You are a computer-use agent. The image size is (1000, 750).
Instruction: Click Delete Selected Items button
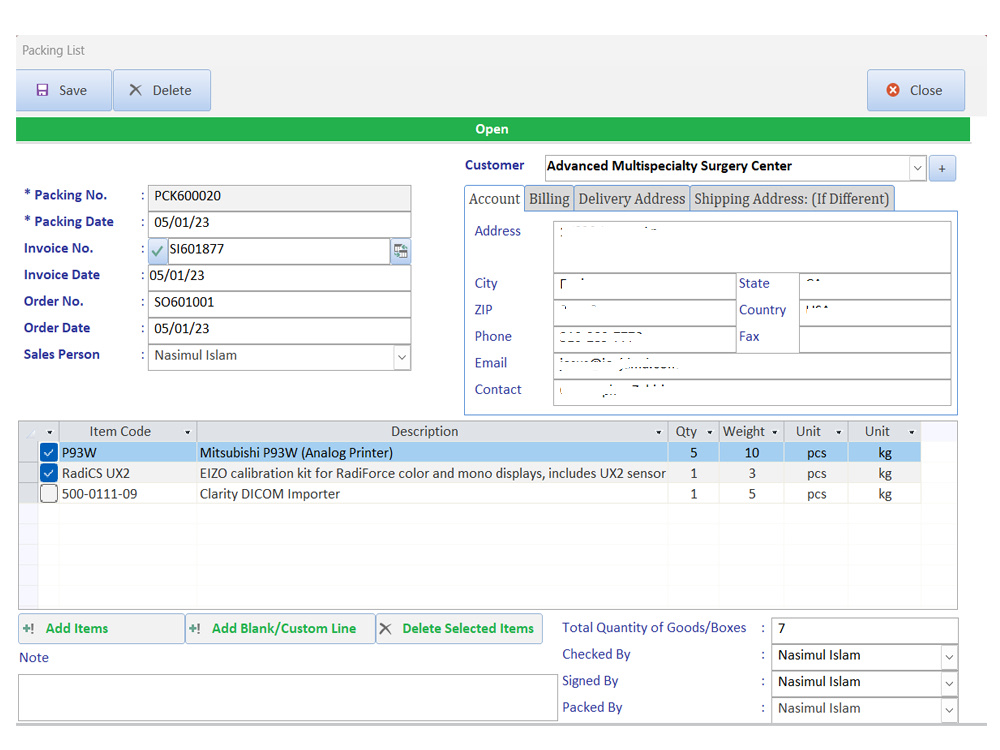(x=459, y=629)
